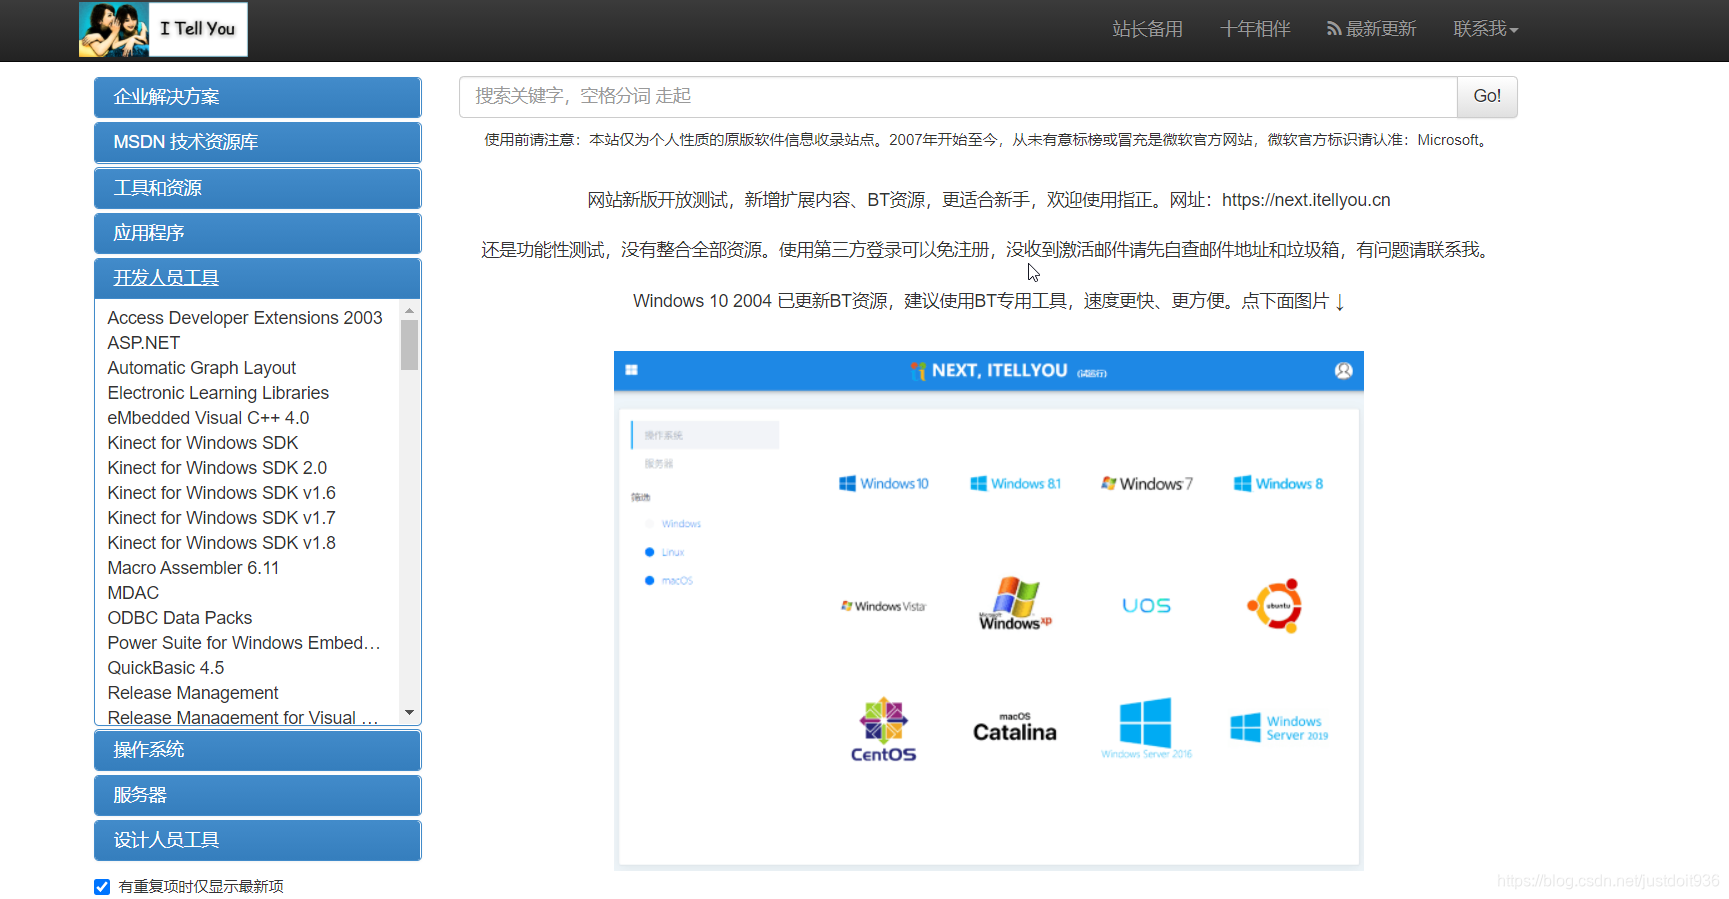Expand the 服务器 category
Image resolution: width=1729 pixels, height=899 pixels.
257,795
